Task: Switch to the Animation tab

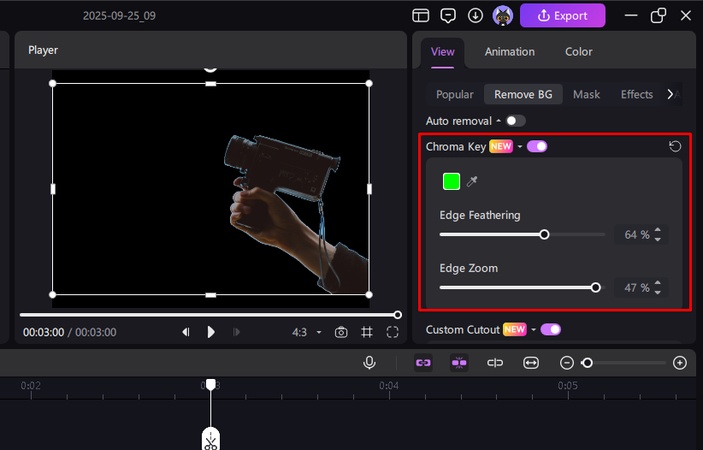Action: point(509,52)
